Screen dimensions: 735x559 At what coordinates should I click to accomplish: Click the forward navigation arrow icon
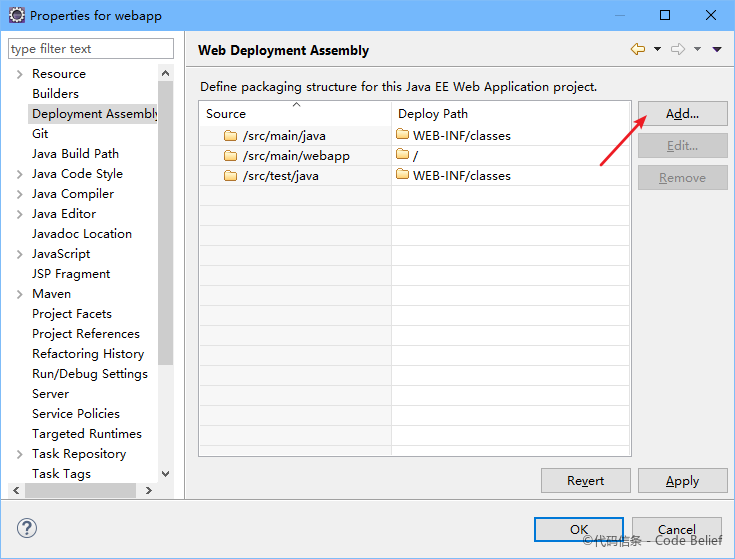(x=678, y=49)
